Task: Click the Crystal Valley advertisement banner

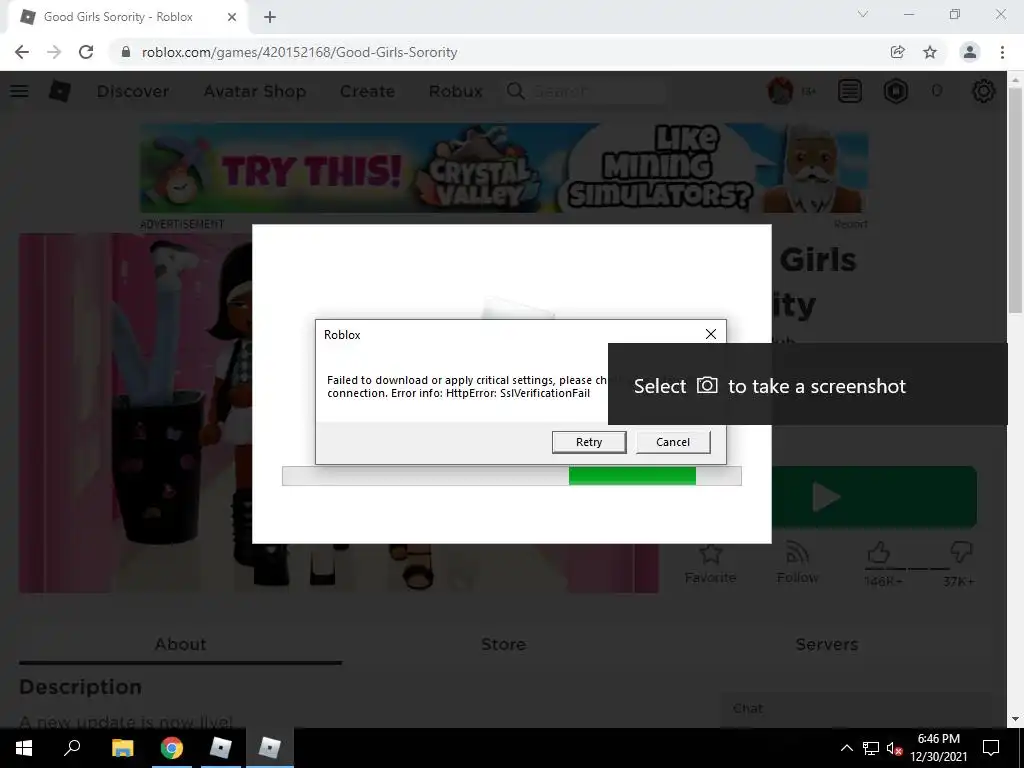Action: click(x=504, y=168)
